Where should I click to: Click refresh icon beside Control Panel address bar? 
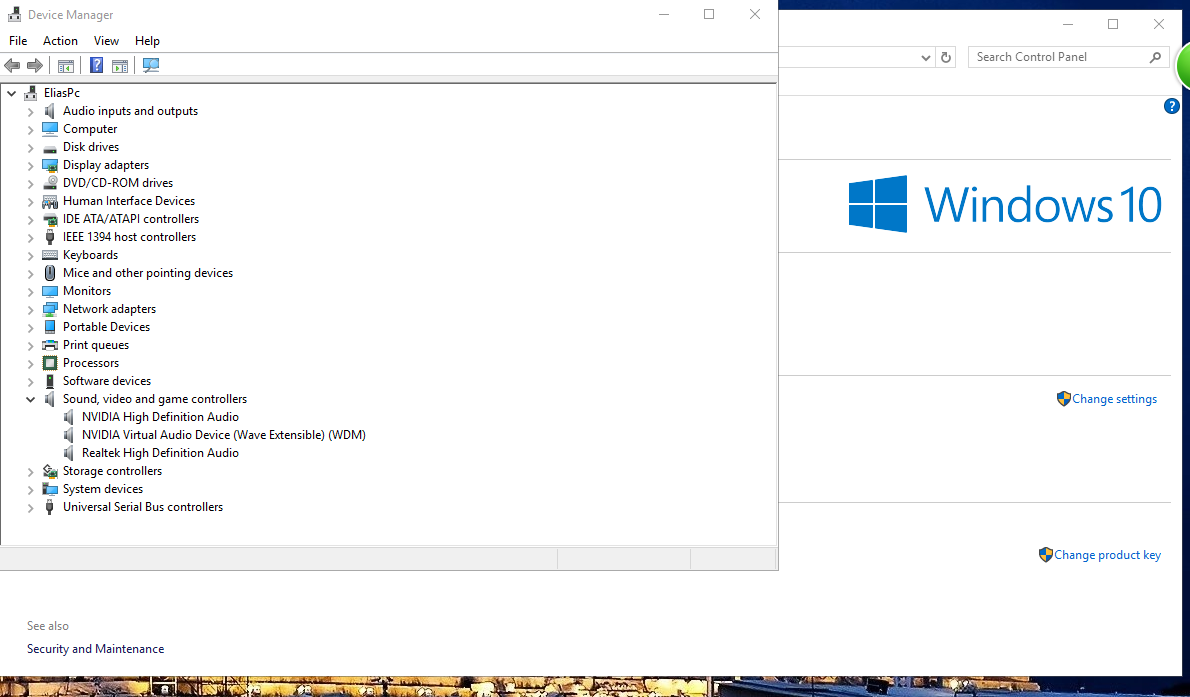[946, 58]
